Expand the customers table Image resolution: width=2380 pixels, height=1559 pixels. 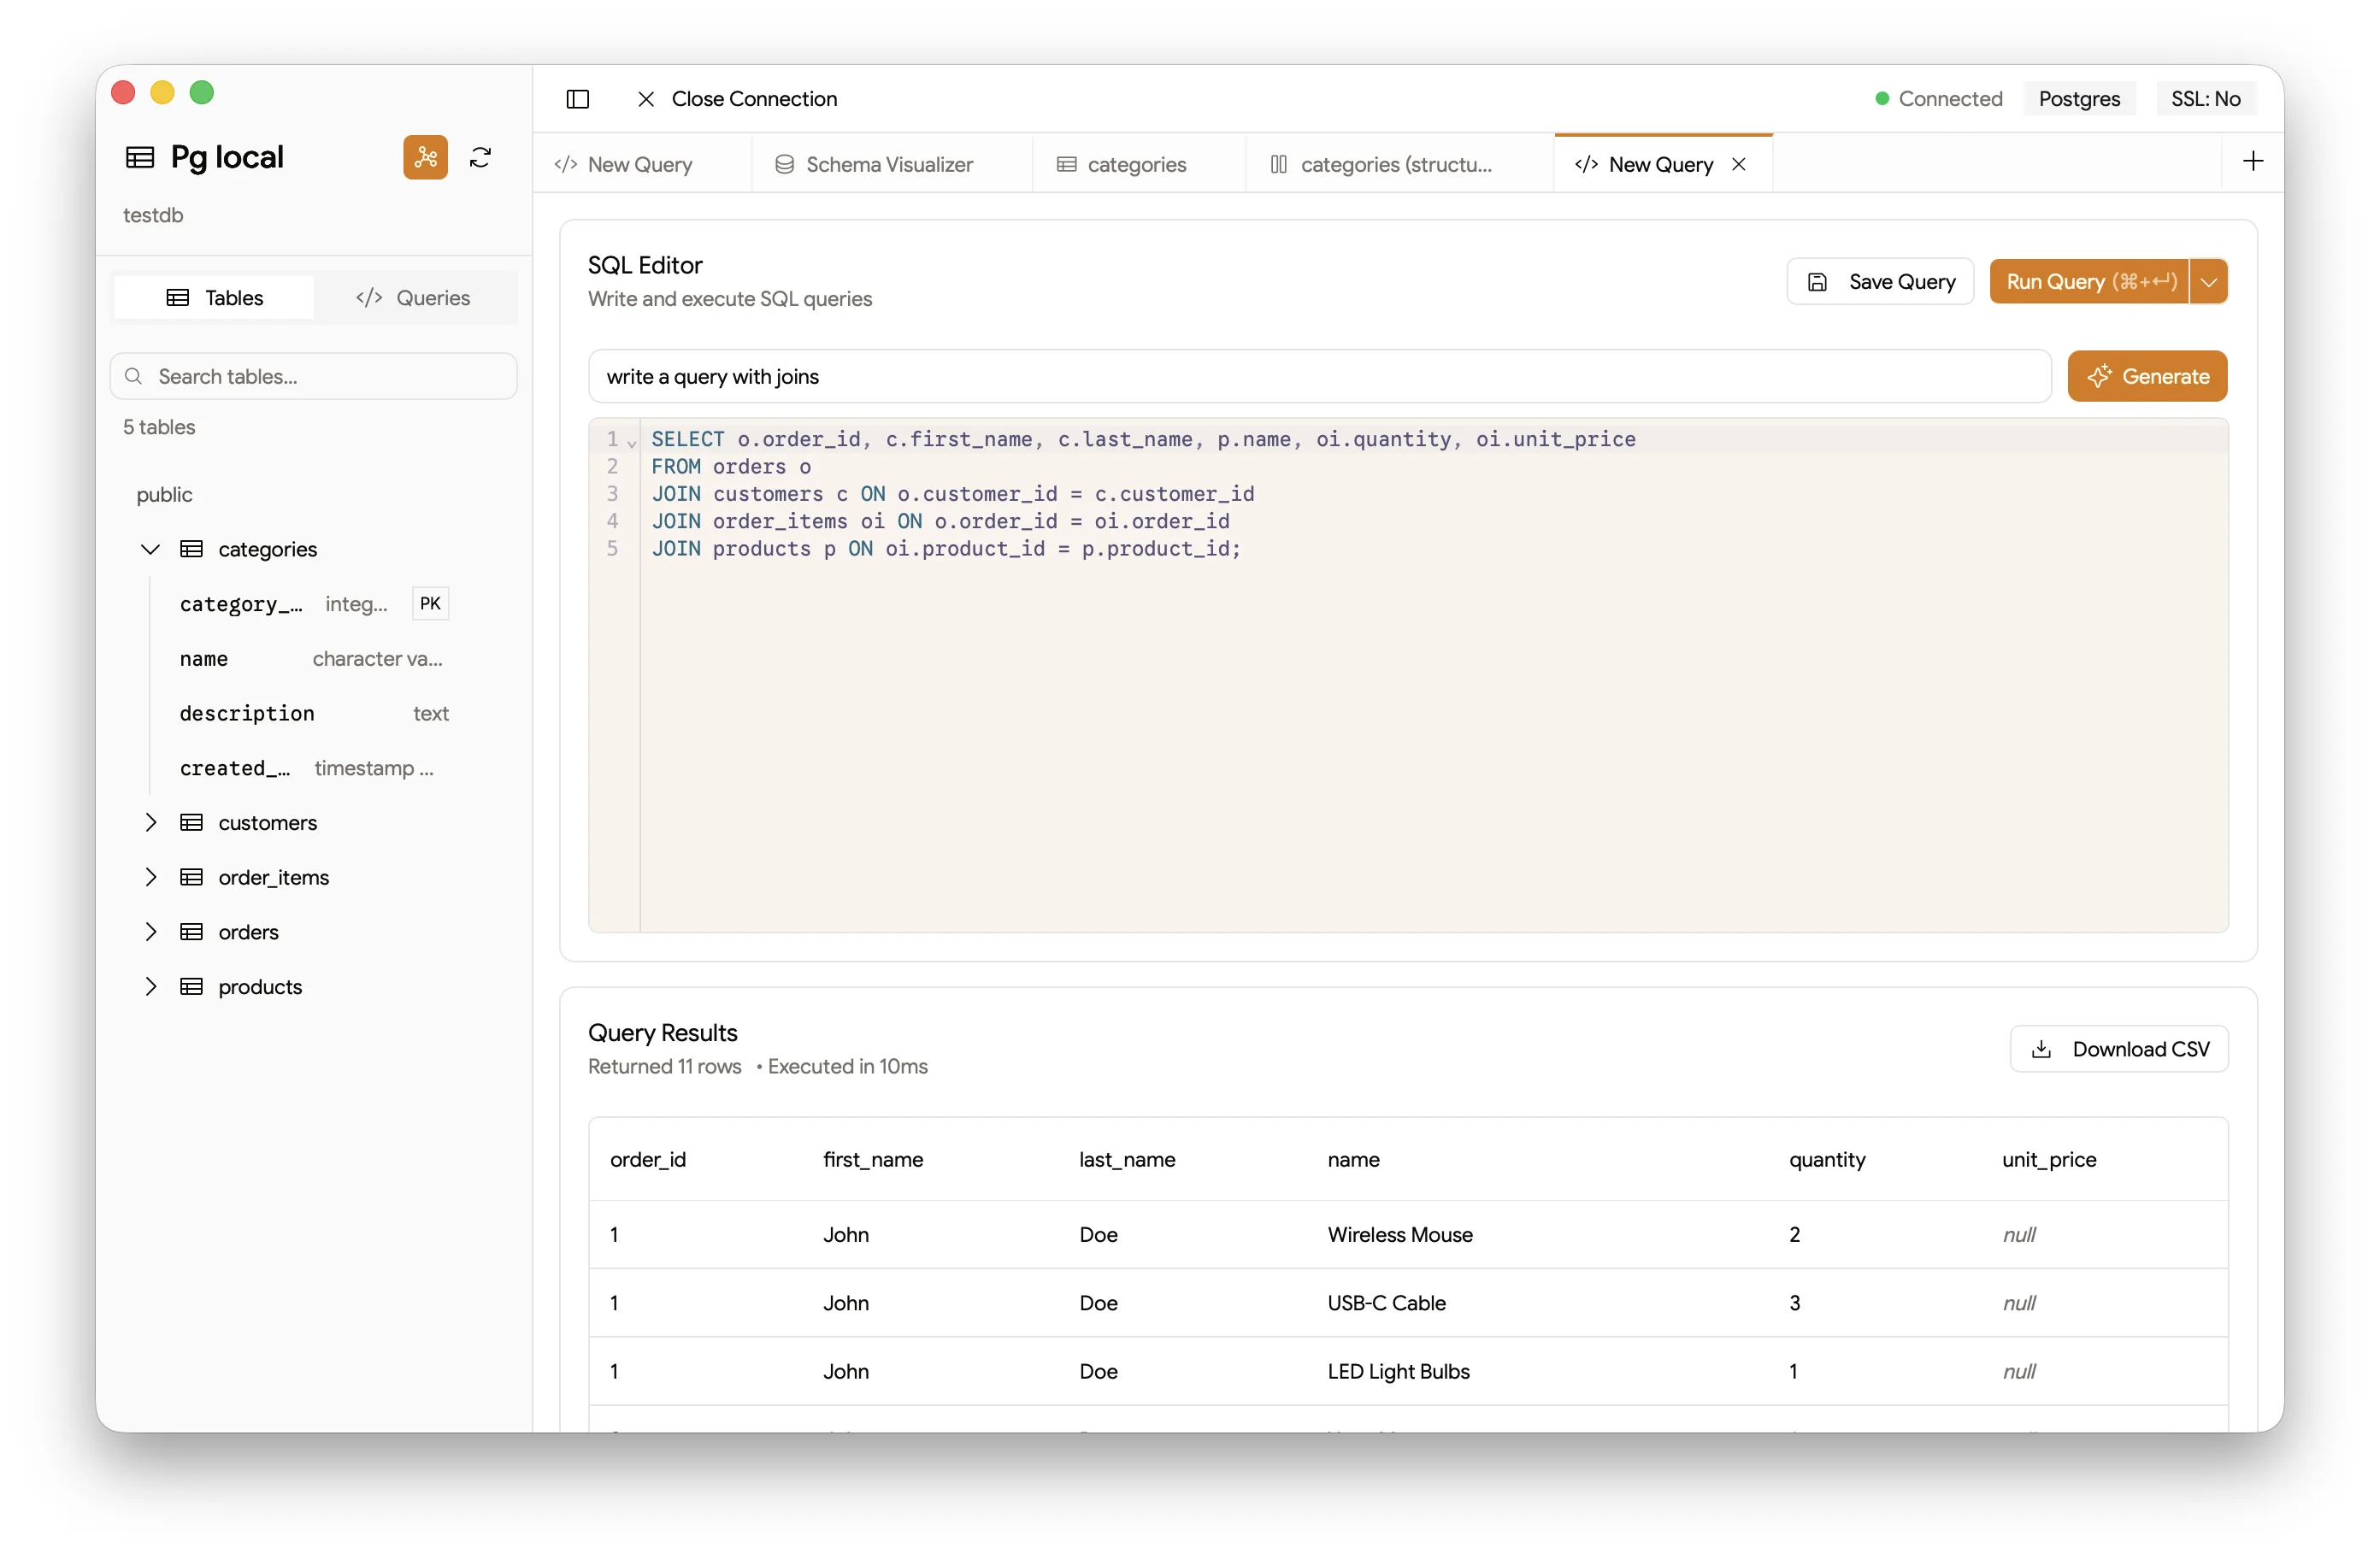point(150,822)
